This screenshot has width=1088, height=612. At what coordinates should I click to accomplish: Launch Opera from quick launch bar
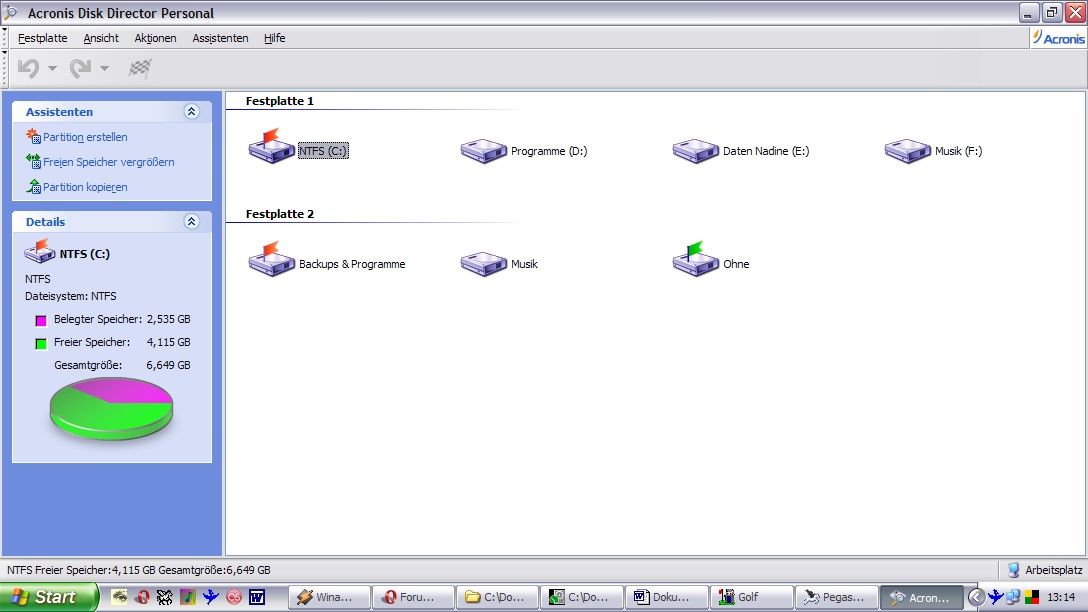tap(142, 597)
